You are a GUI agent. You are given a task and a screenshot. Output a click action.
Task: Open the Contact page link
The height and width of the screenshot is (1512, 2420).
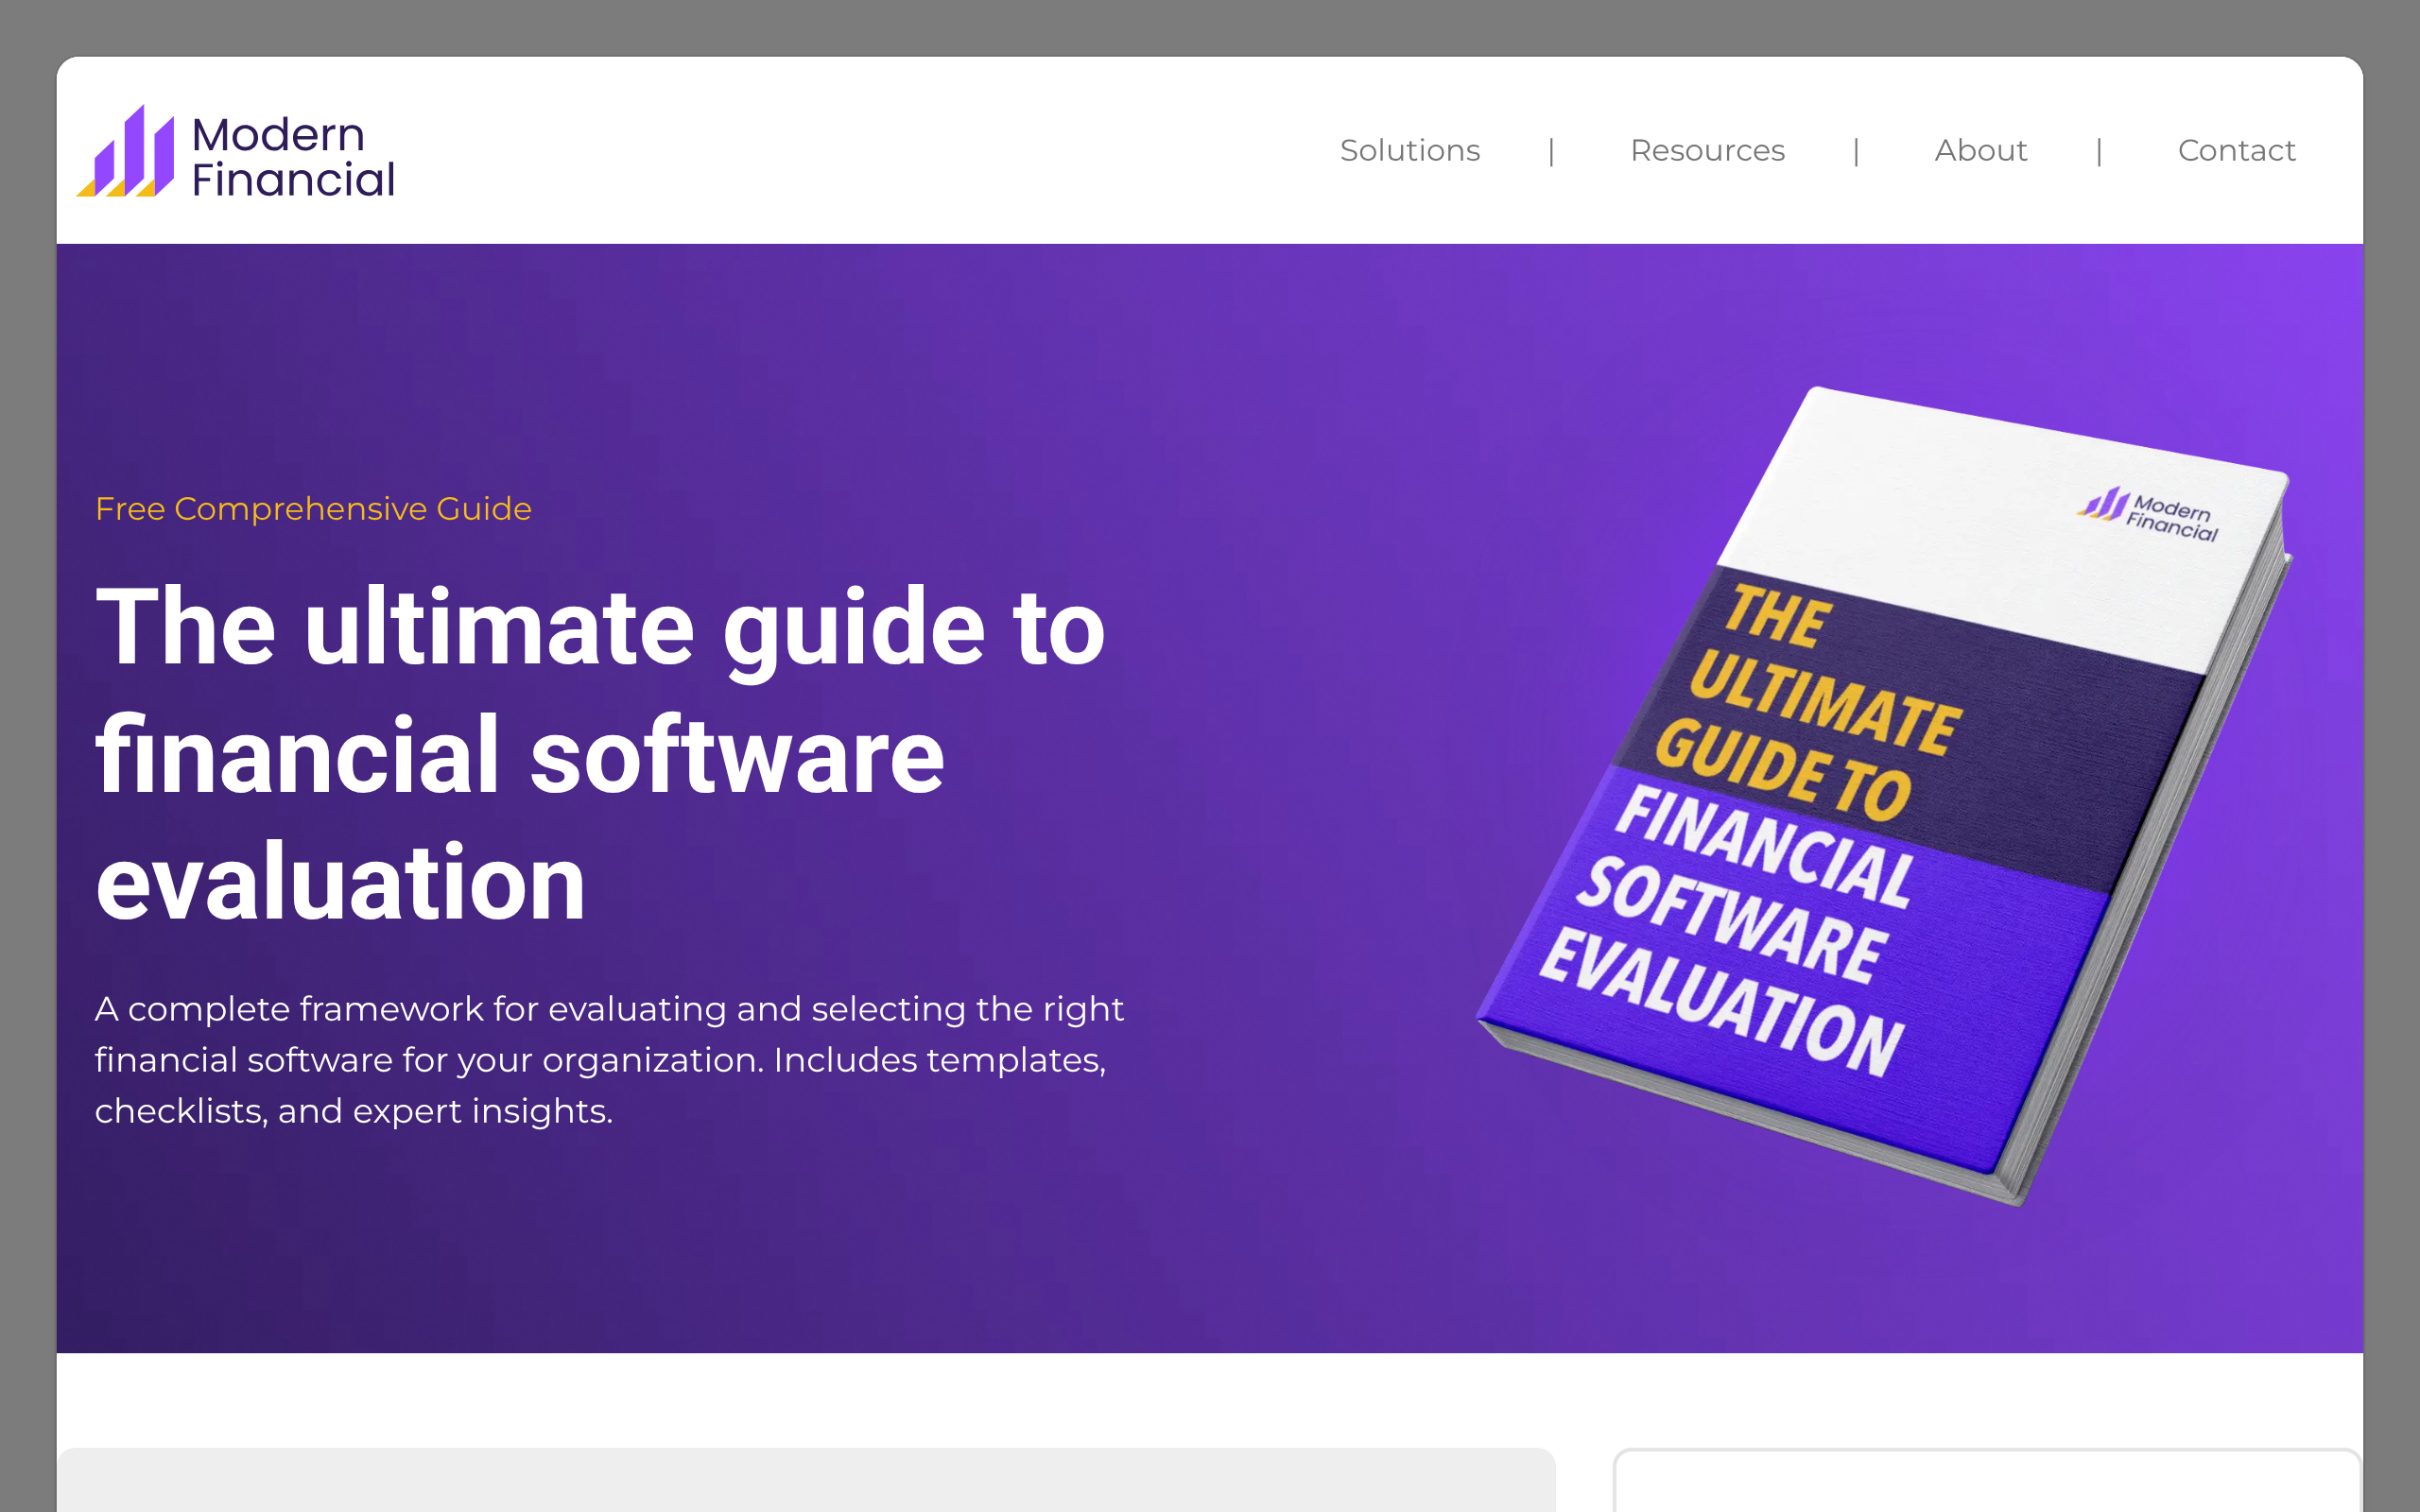pyautogui.click(x=2236, y=150)
